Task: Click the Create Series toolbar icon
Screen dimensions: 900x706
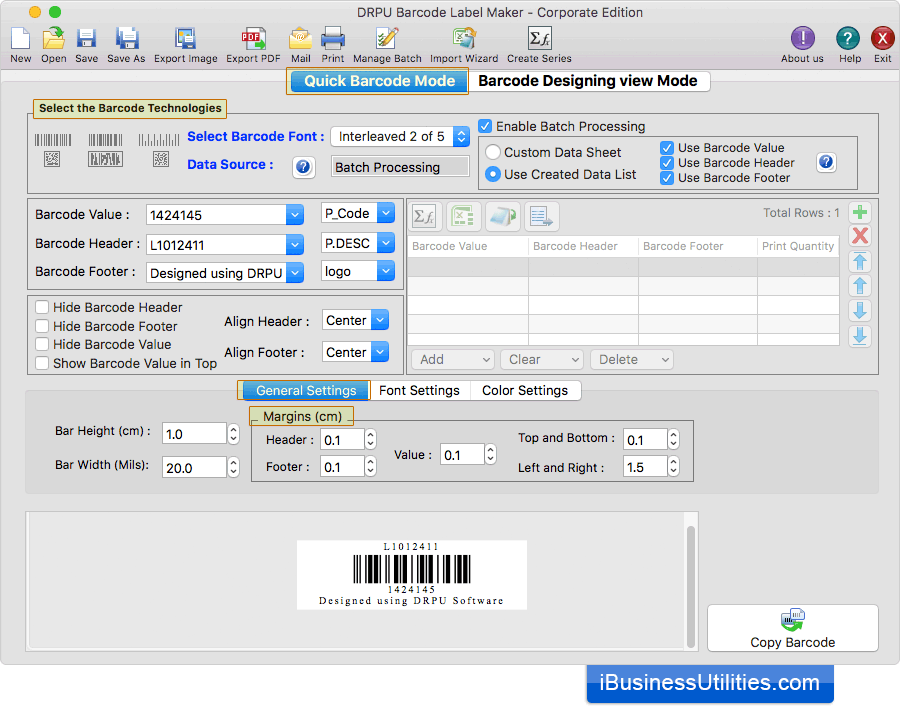Action: point(539,38)
